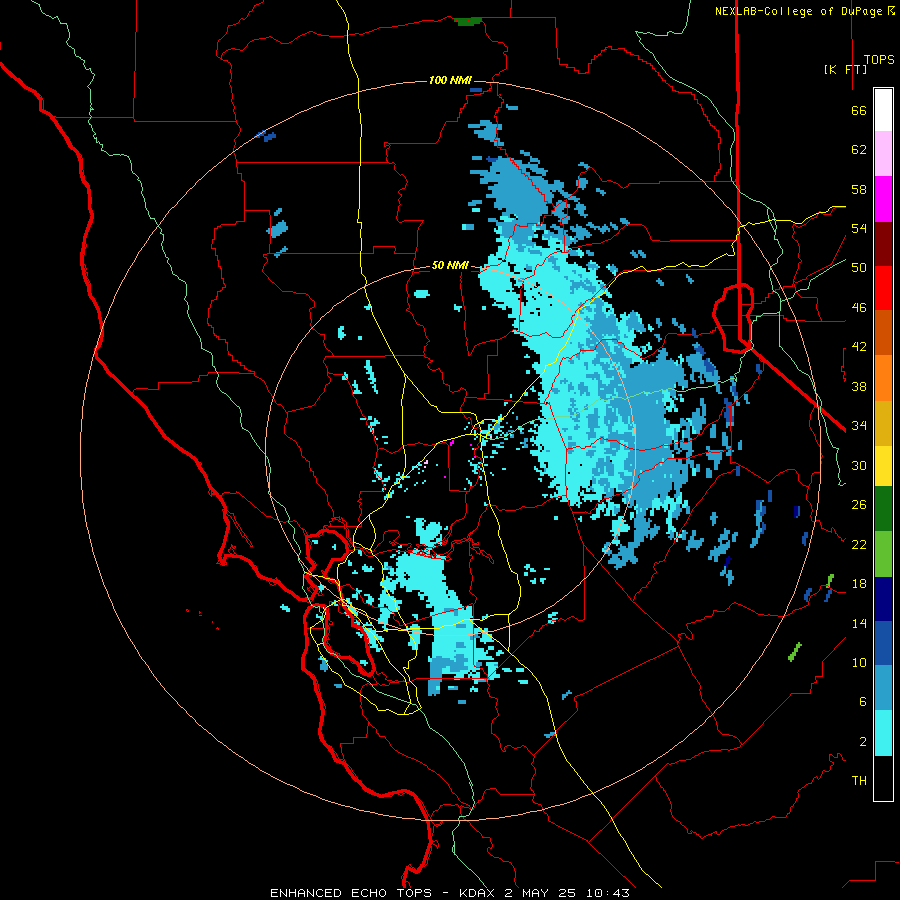Click the legend value "62"
This screenshot has height=900, width=900.
(859, 150)
